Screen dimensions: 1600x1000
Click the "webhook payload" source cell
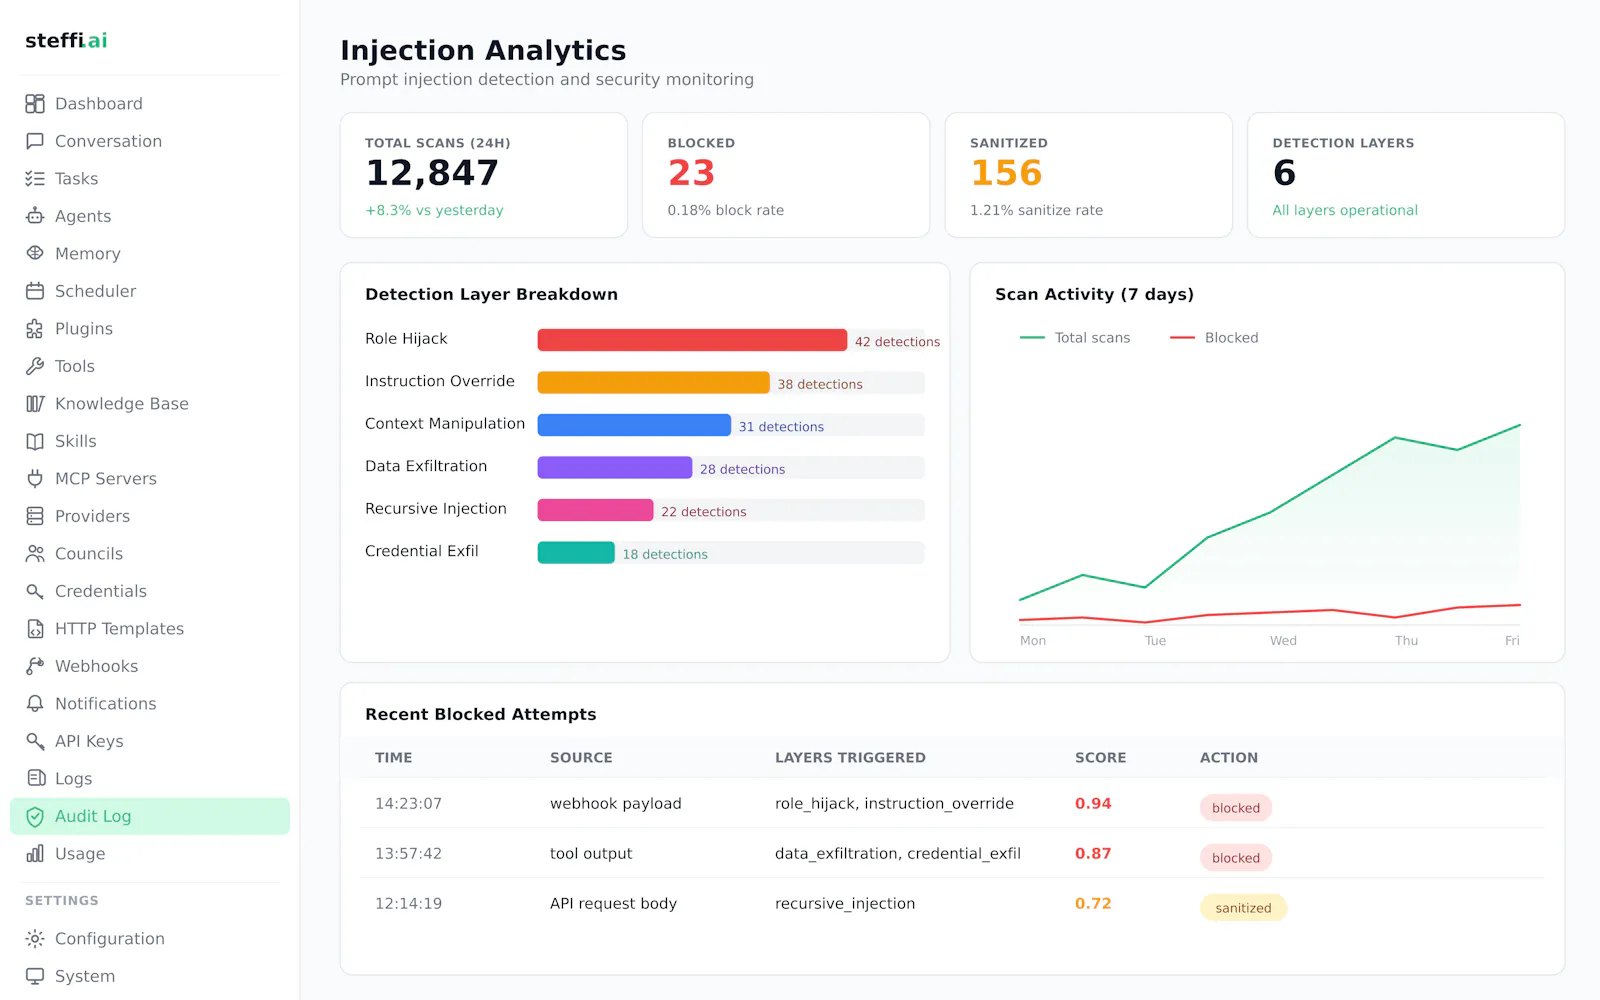click(x=616, y=804)
